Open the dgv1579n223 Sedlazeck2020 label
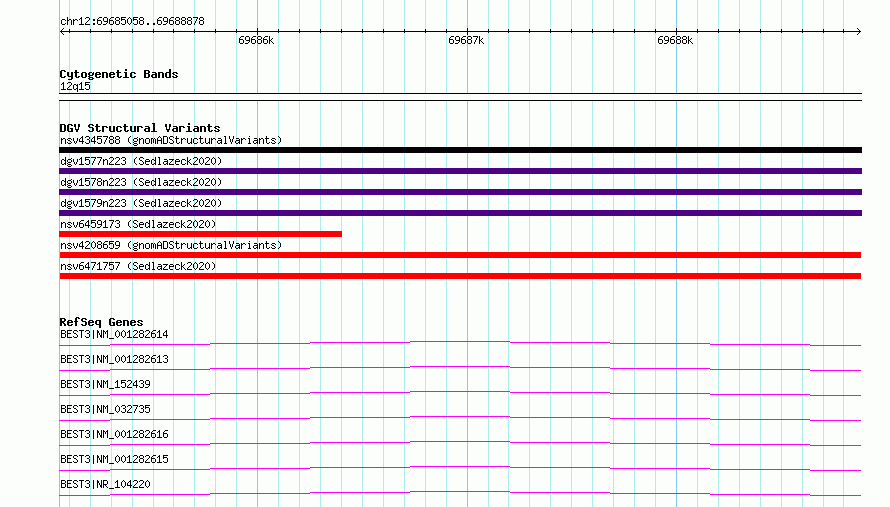 (141, 203)
